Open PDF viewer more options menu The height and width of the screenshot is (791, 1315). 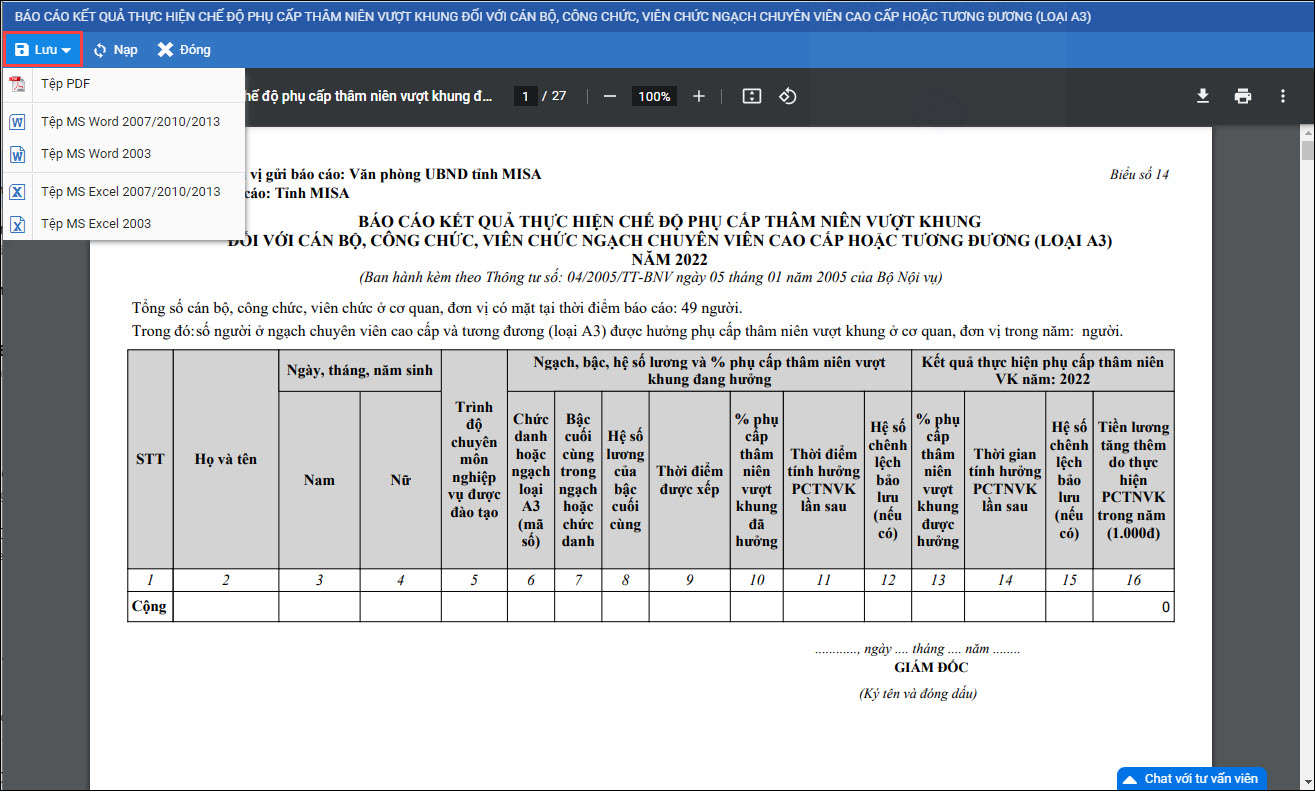[x=1283, y=96]
